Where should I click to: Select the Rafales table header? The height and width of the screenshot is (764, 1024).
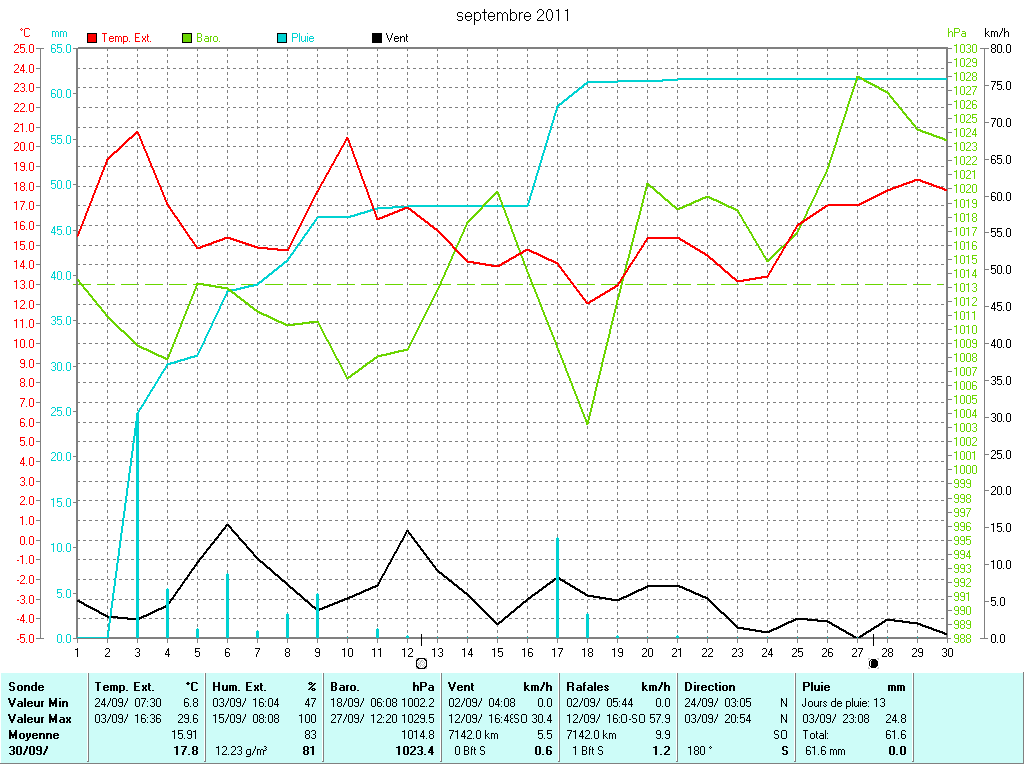click(x=589, y=687)
